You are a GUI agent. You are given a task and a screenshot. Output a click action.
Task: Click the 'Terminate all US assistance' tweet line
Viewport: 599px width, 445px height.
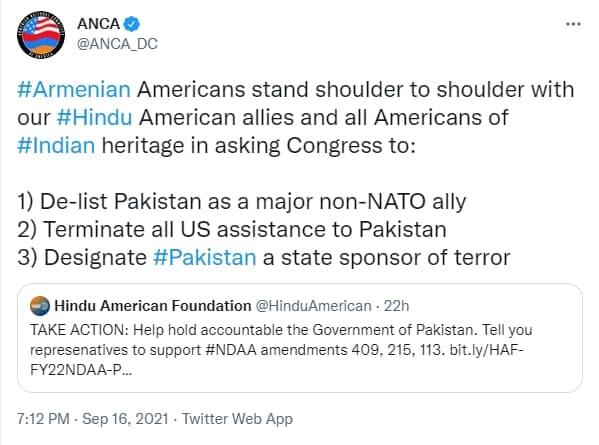click(232, 230)
